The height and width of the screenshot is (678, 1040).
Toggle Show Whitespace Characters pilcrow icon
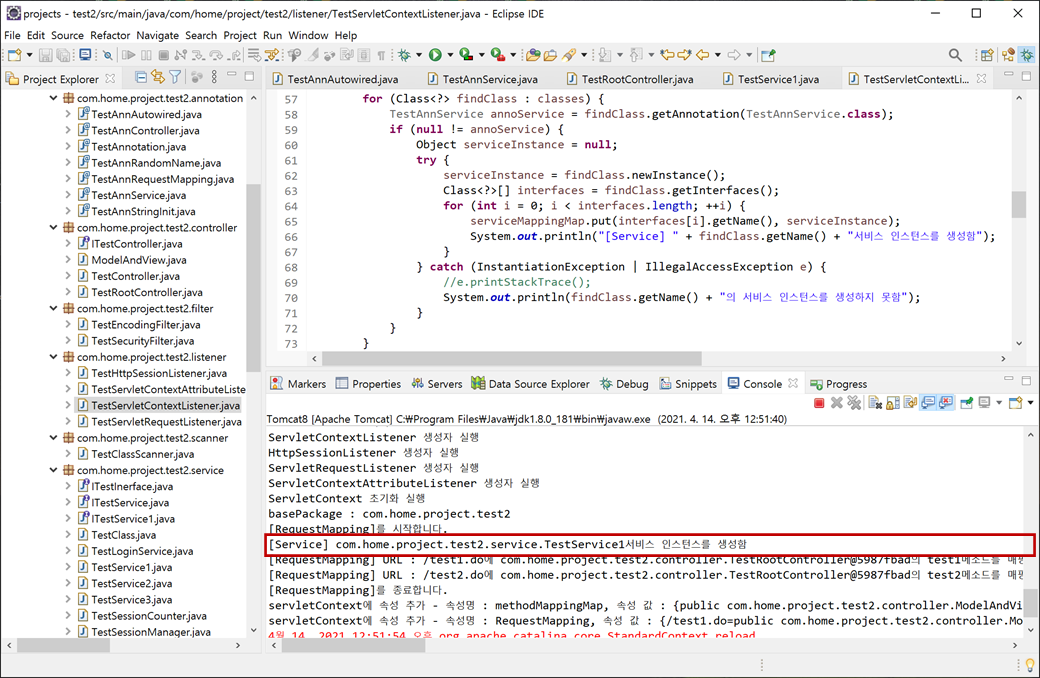click(x=381, y=55)
